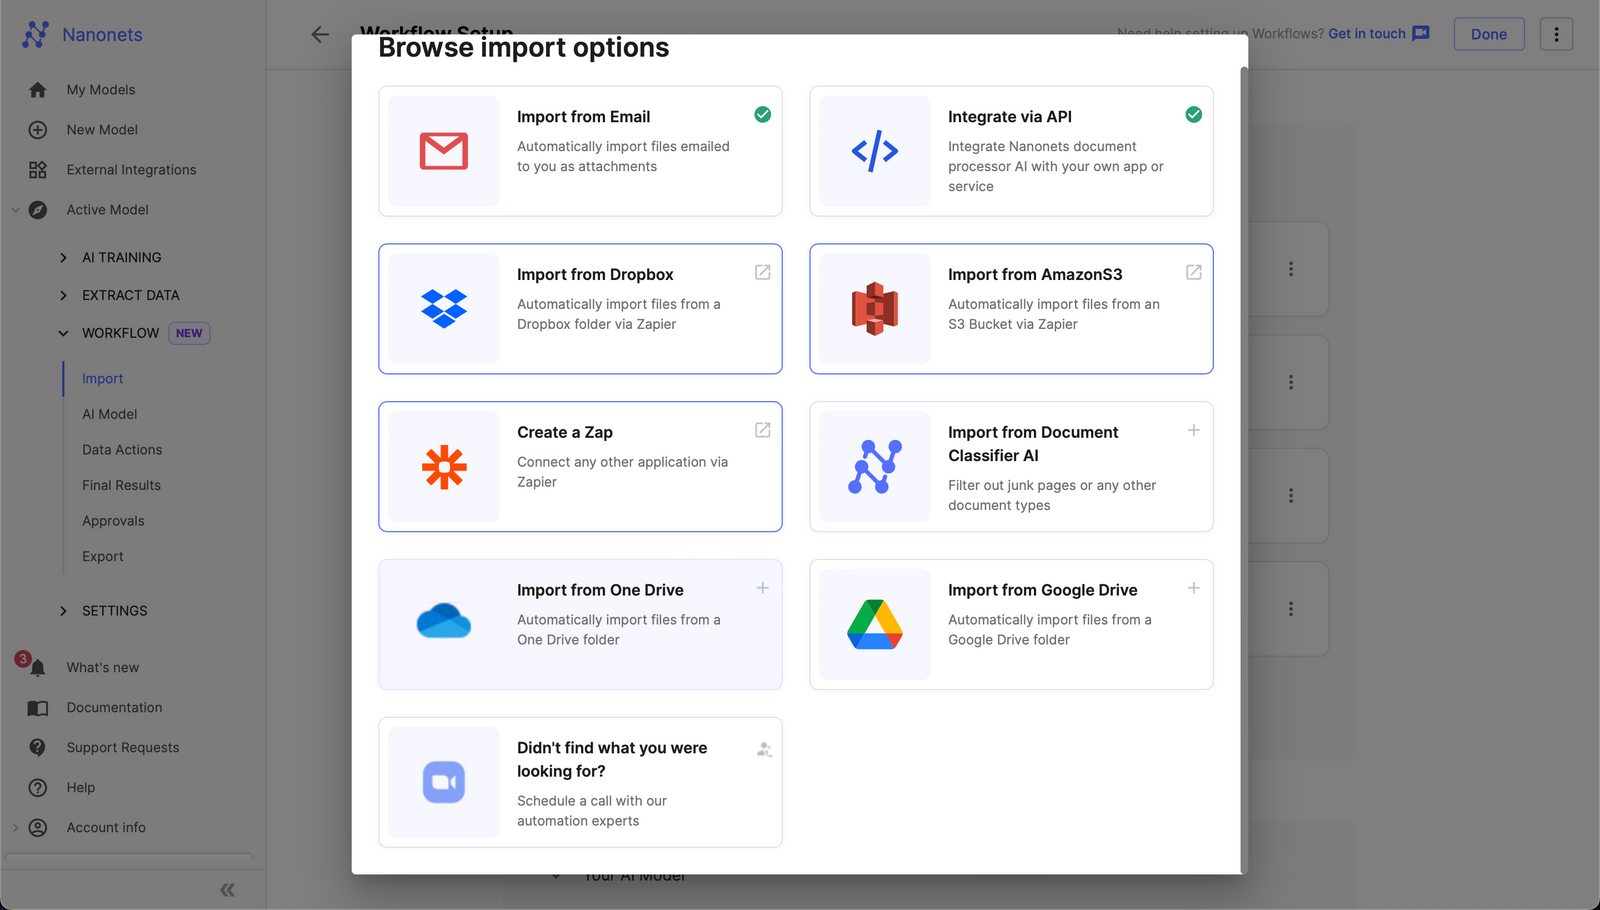The width and height of the screenshot is (1600, 910).
Task: Expand the SETTINGS section
Action: tap(63, 610)
